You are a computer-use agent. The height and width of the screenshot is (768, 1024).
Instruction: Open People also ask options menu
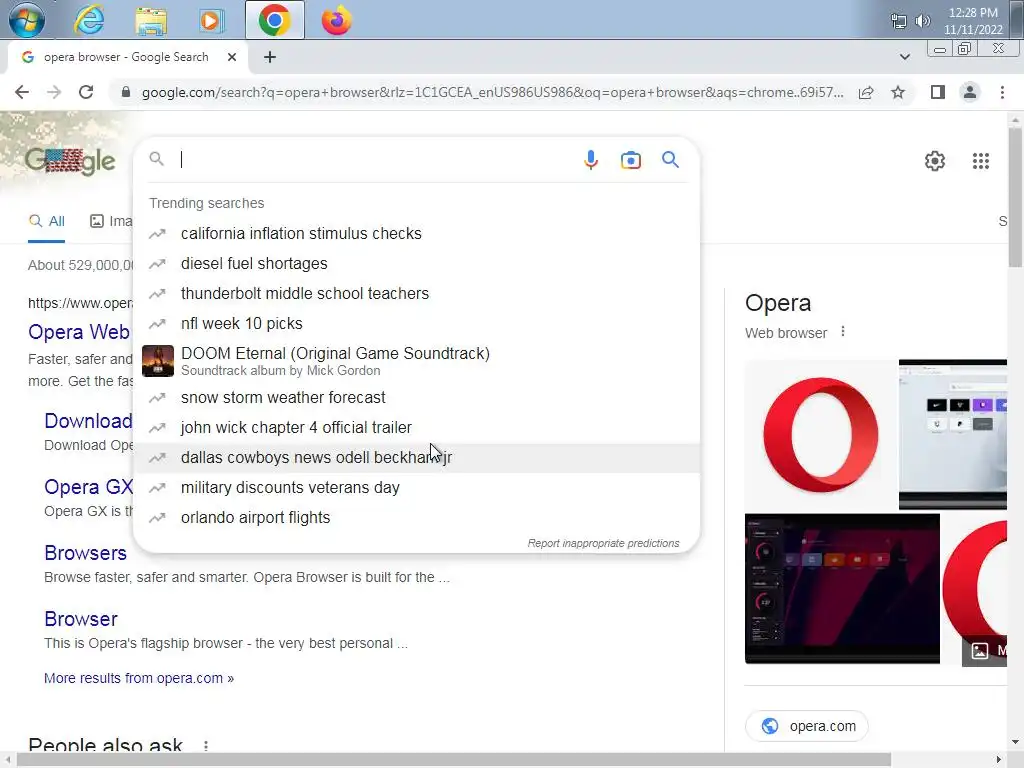[x=206, y=746]
